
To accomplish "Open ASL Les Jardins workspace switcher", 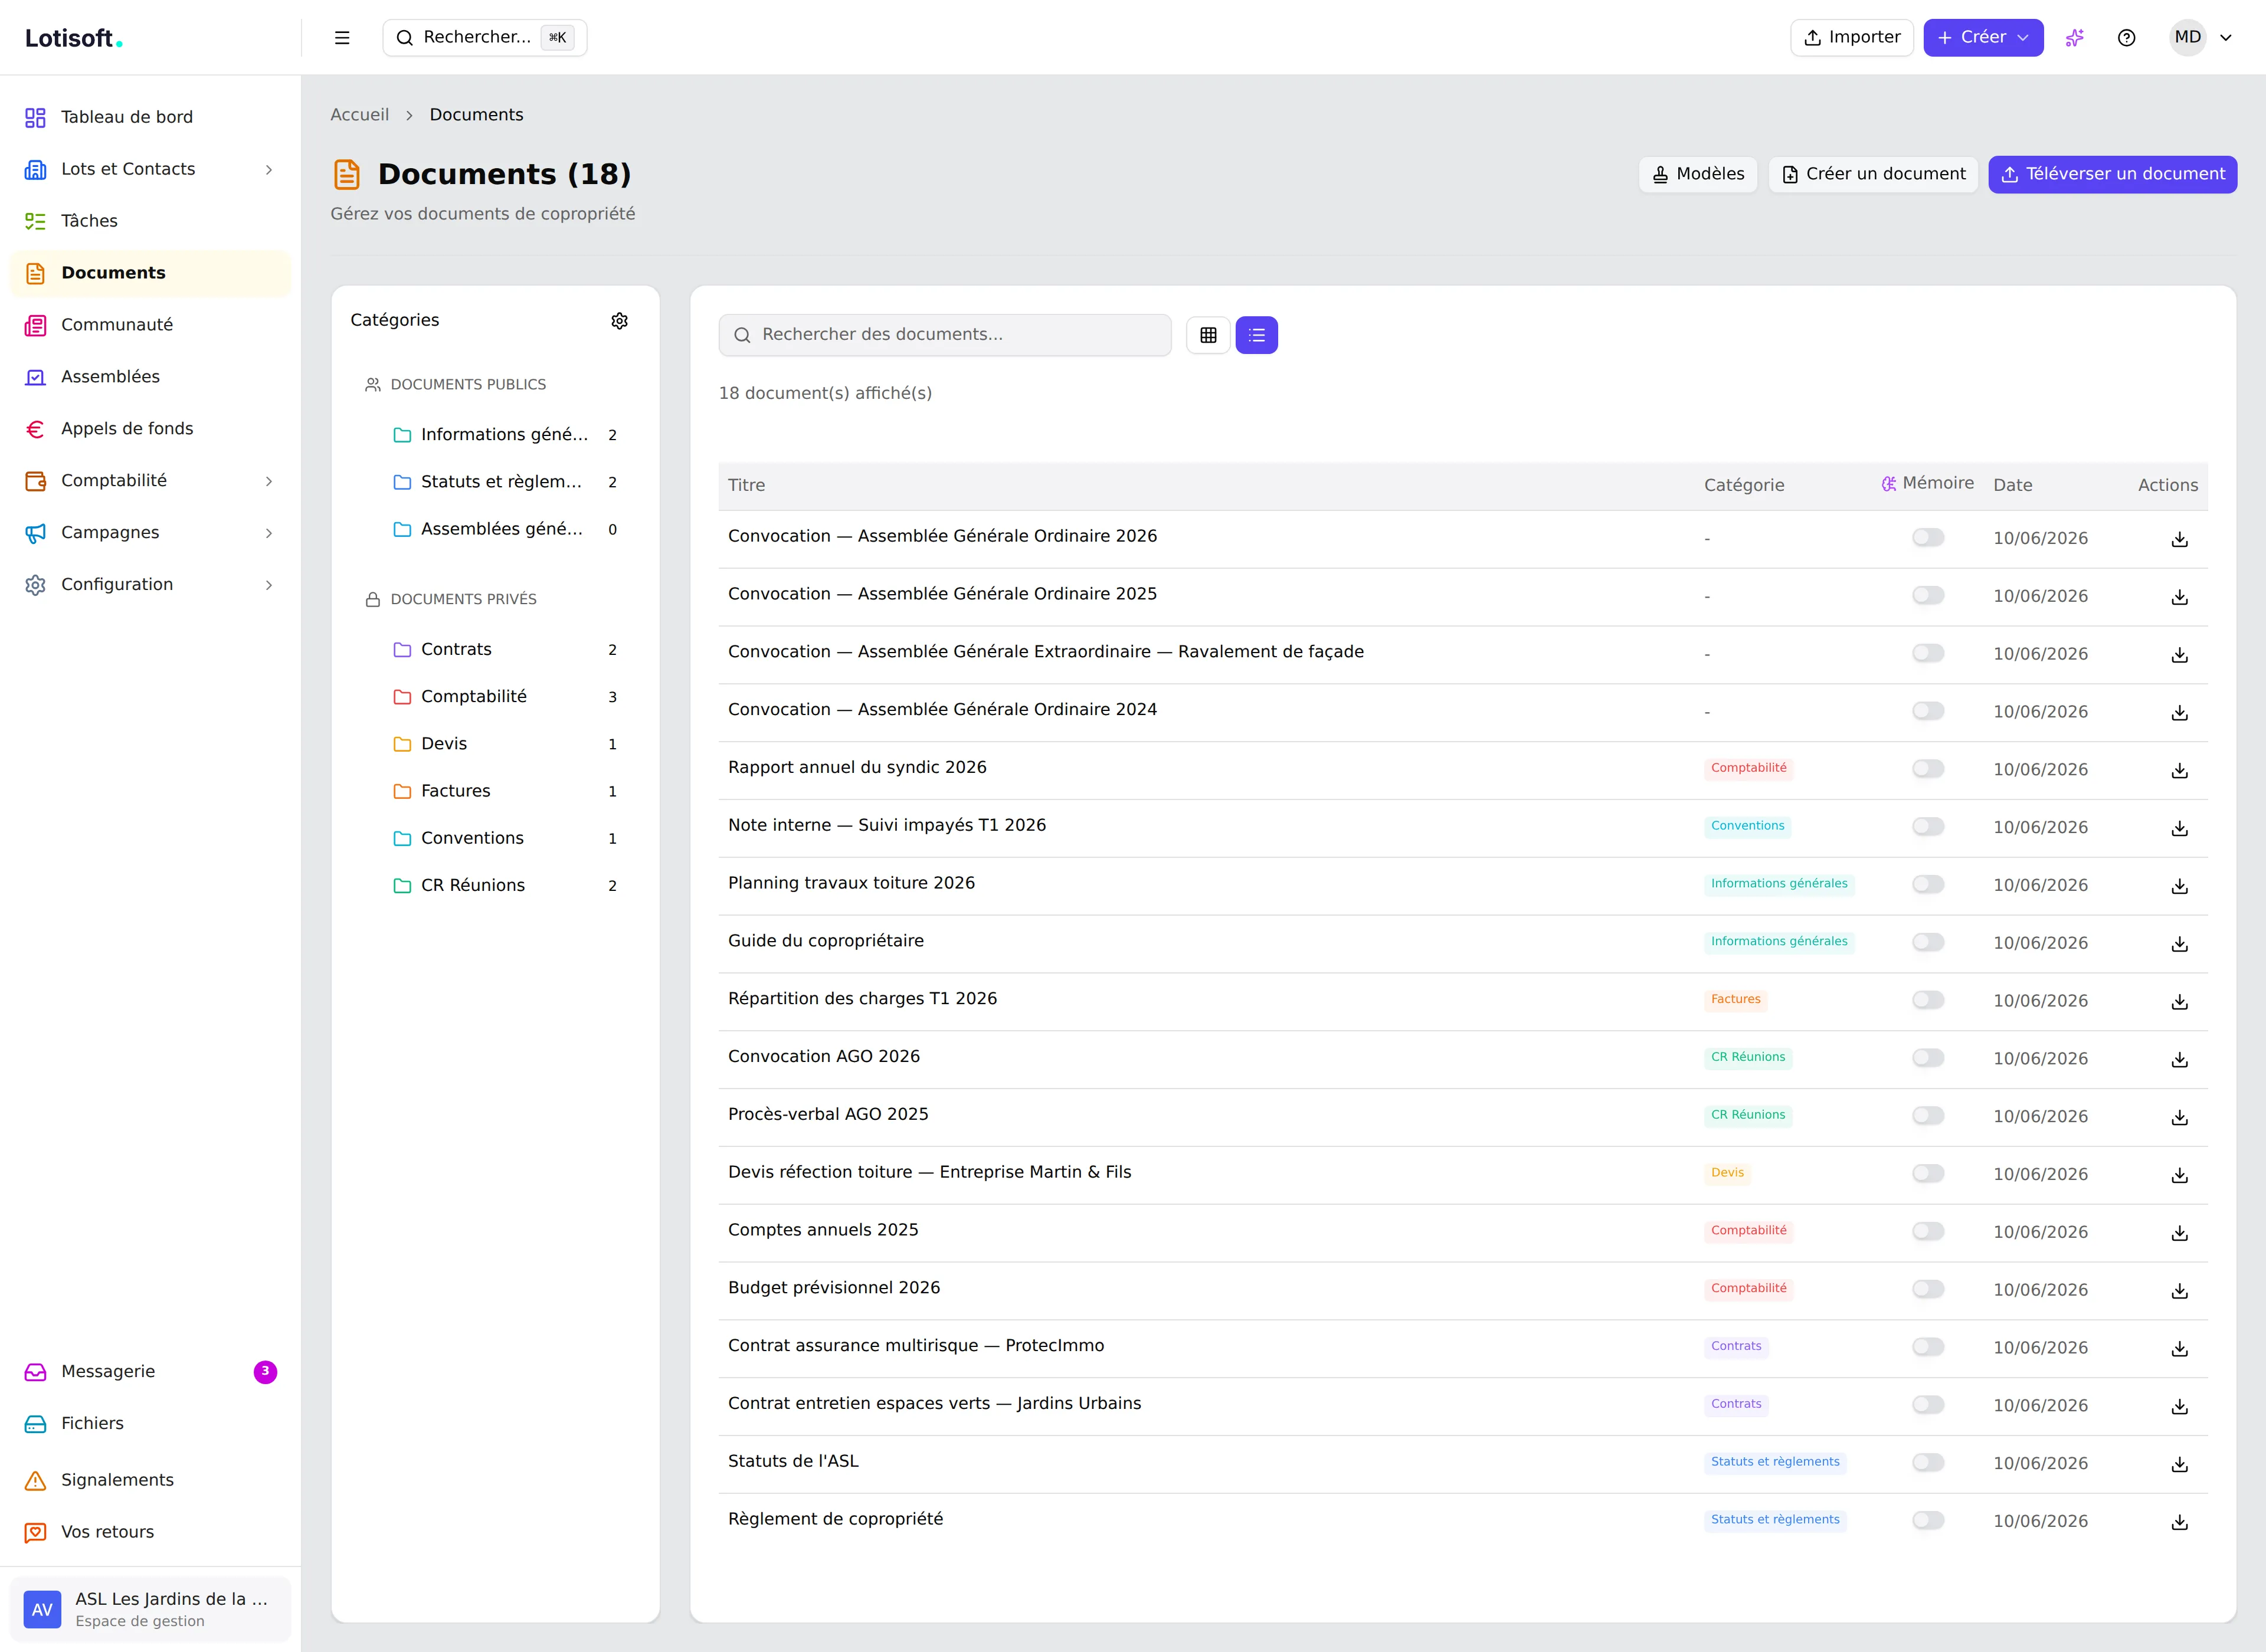I will (150, 1609).
